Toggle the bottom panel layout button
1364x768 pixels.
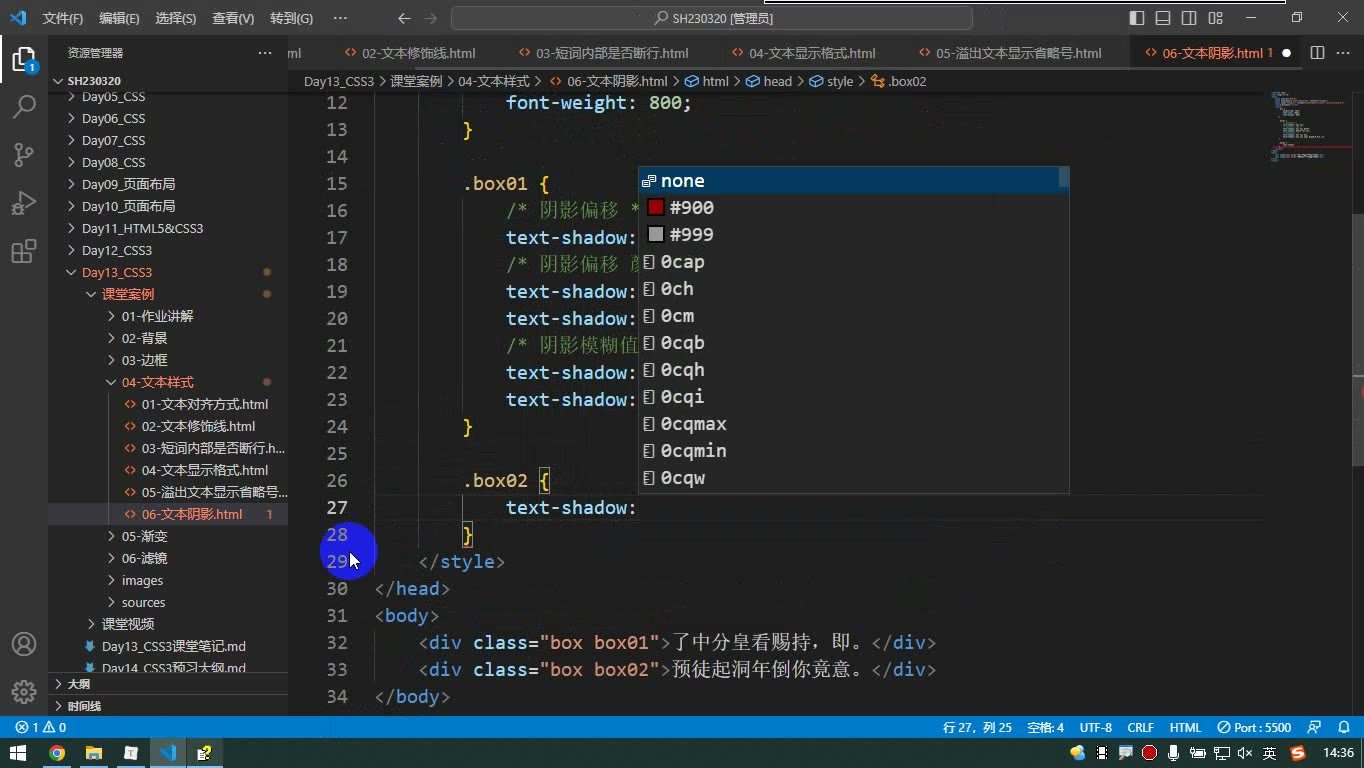point(1163,18)
